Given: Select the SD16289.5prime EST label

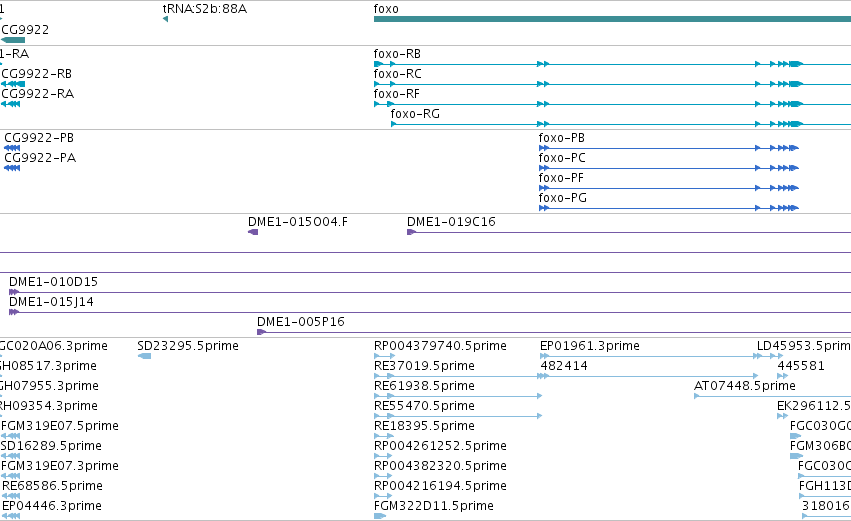Looking at the screenshot, I should (x=51, y=446).
